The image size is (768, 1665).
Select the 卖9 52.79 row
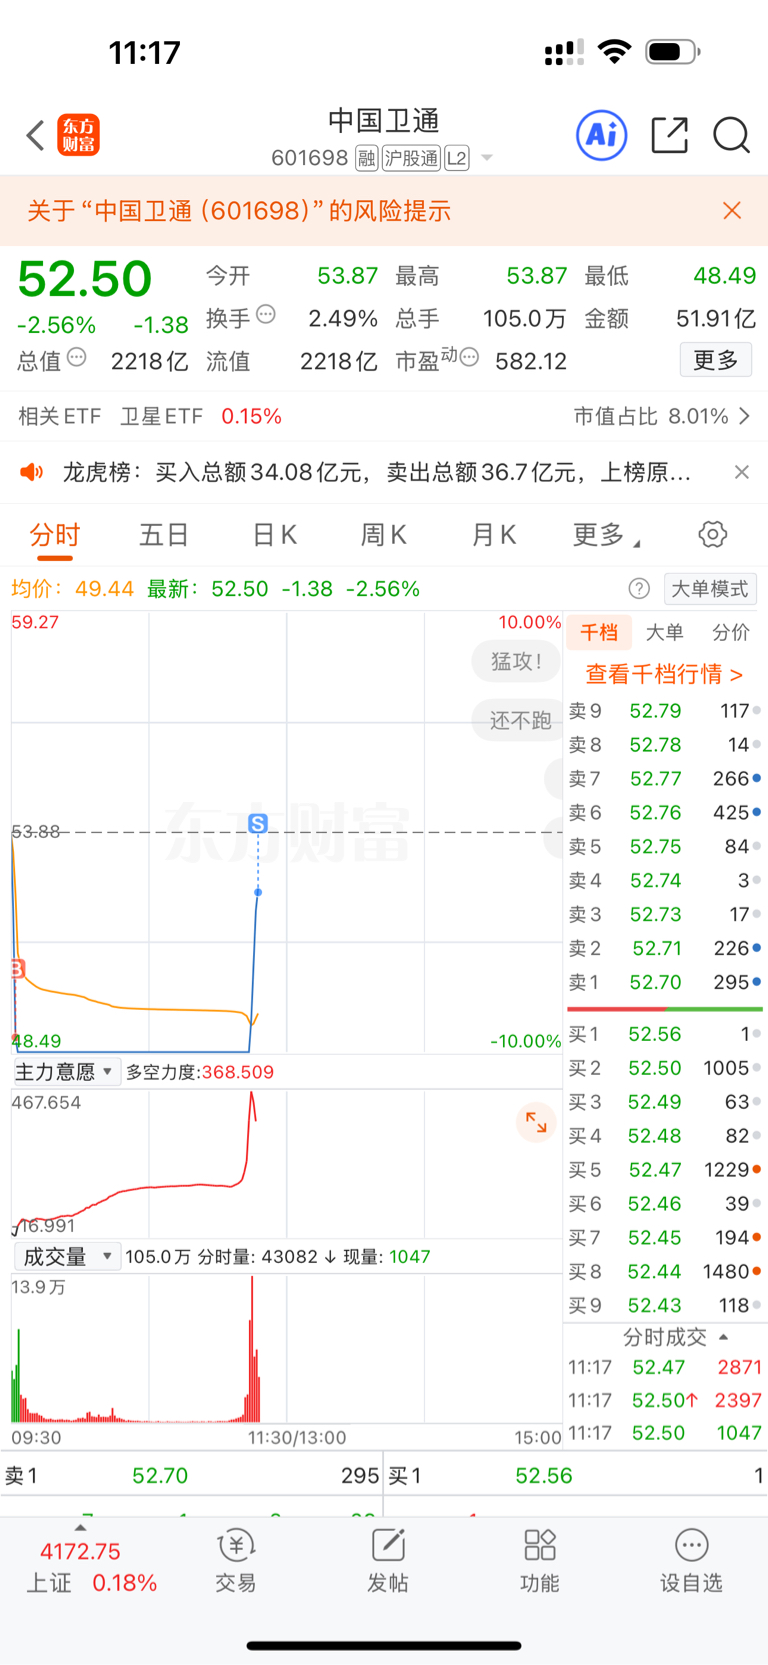click(665, 711)
